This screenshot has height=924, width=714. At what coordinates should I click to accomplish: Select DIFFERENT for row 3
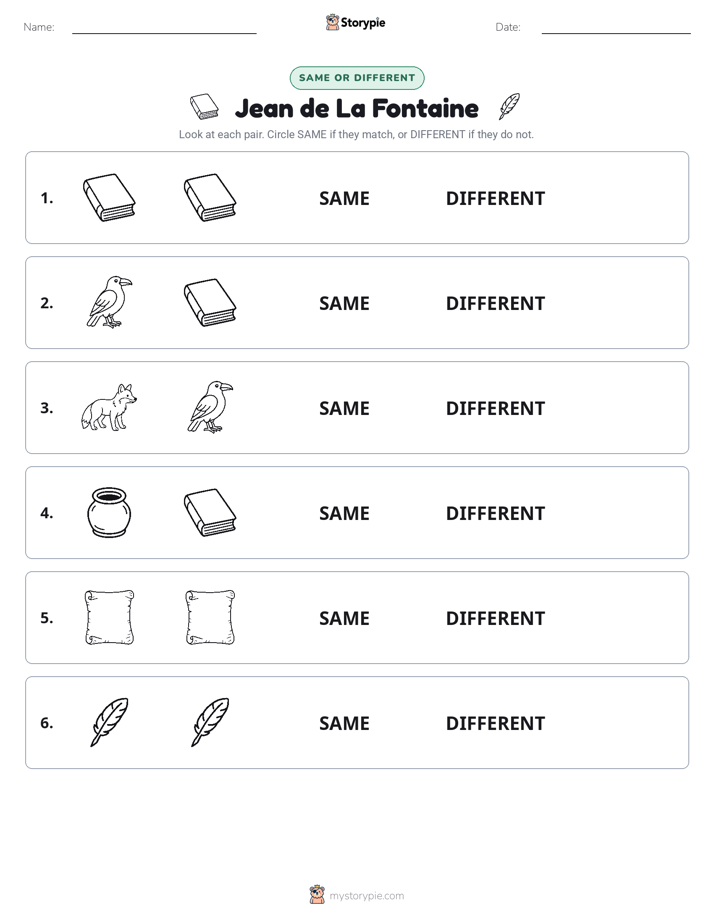[495, 408]
